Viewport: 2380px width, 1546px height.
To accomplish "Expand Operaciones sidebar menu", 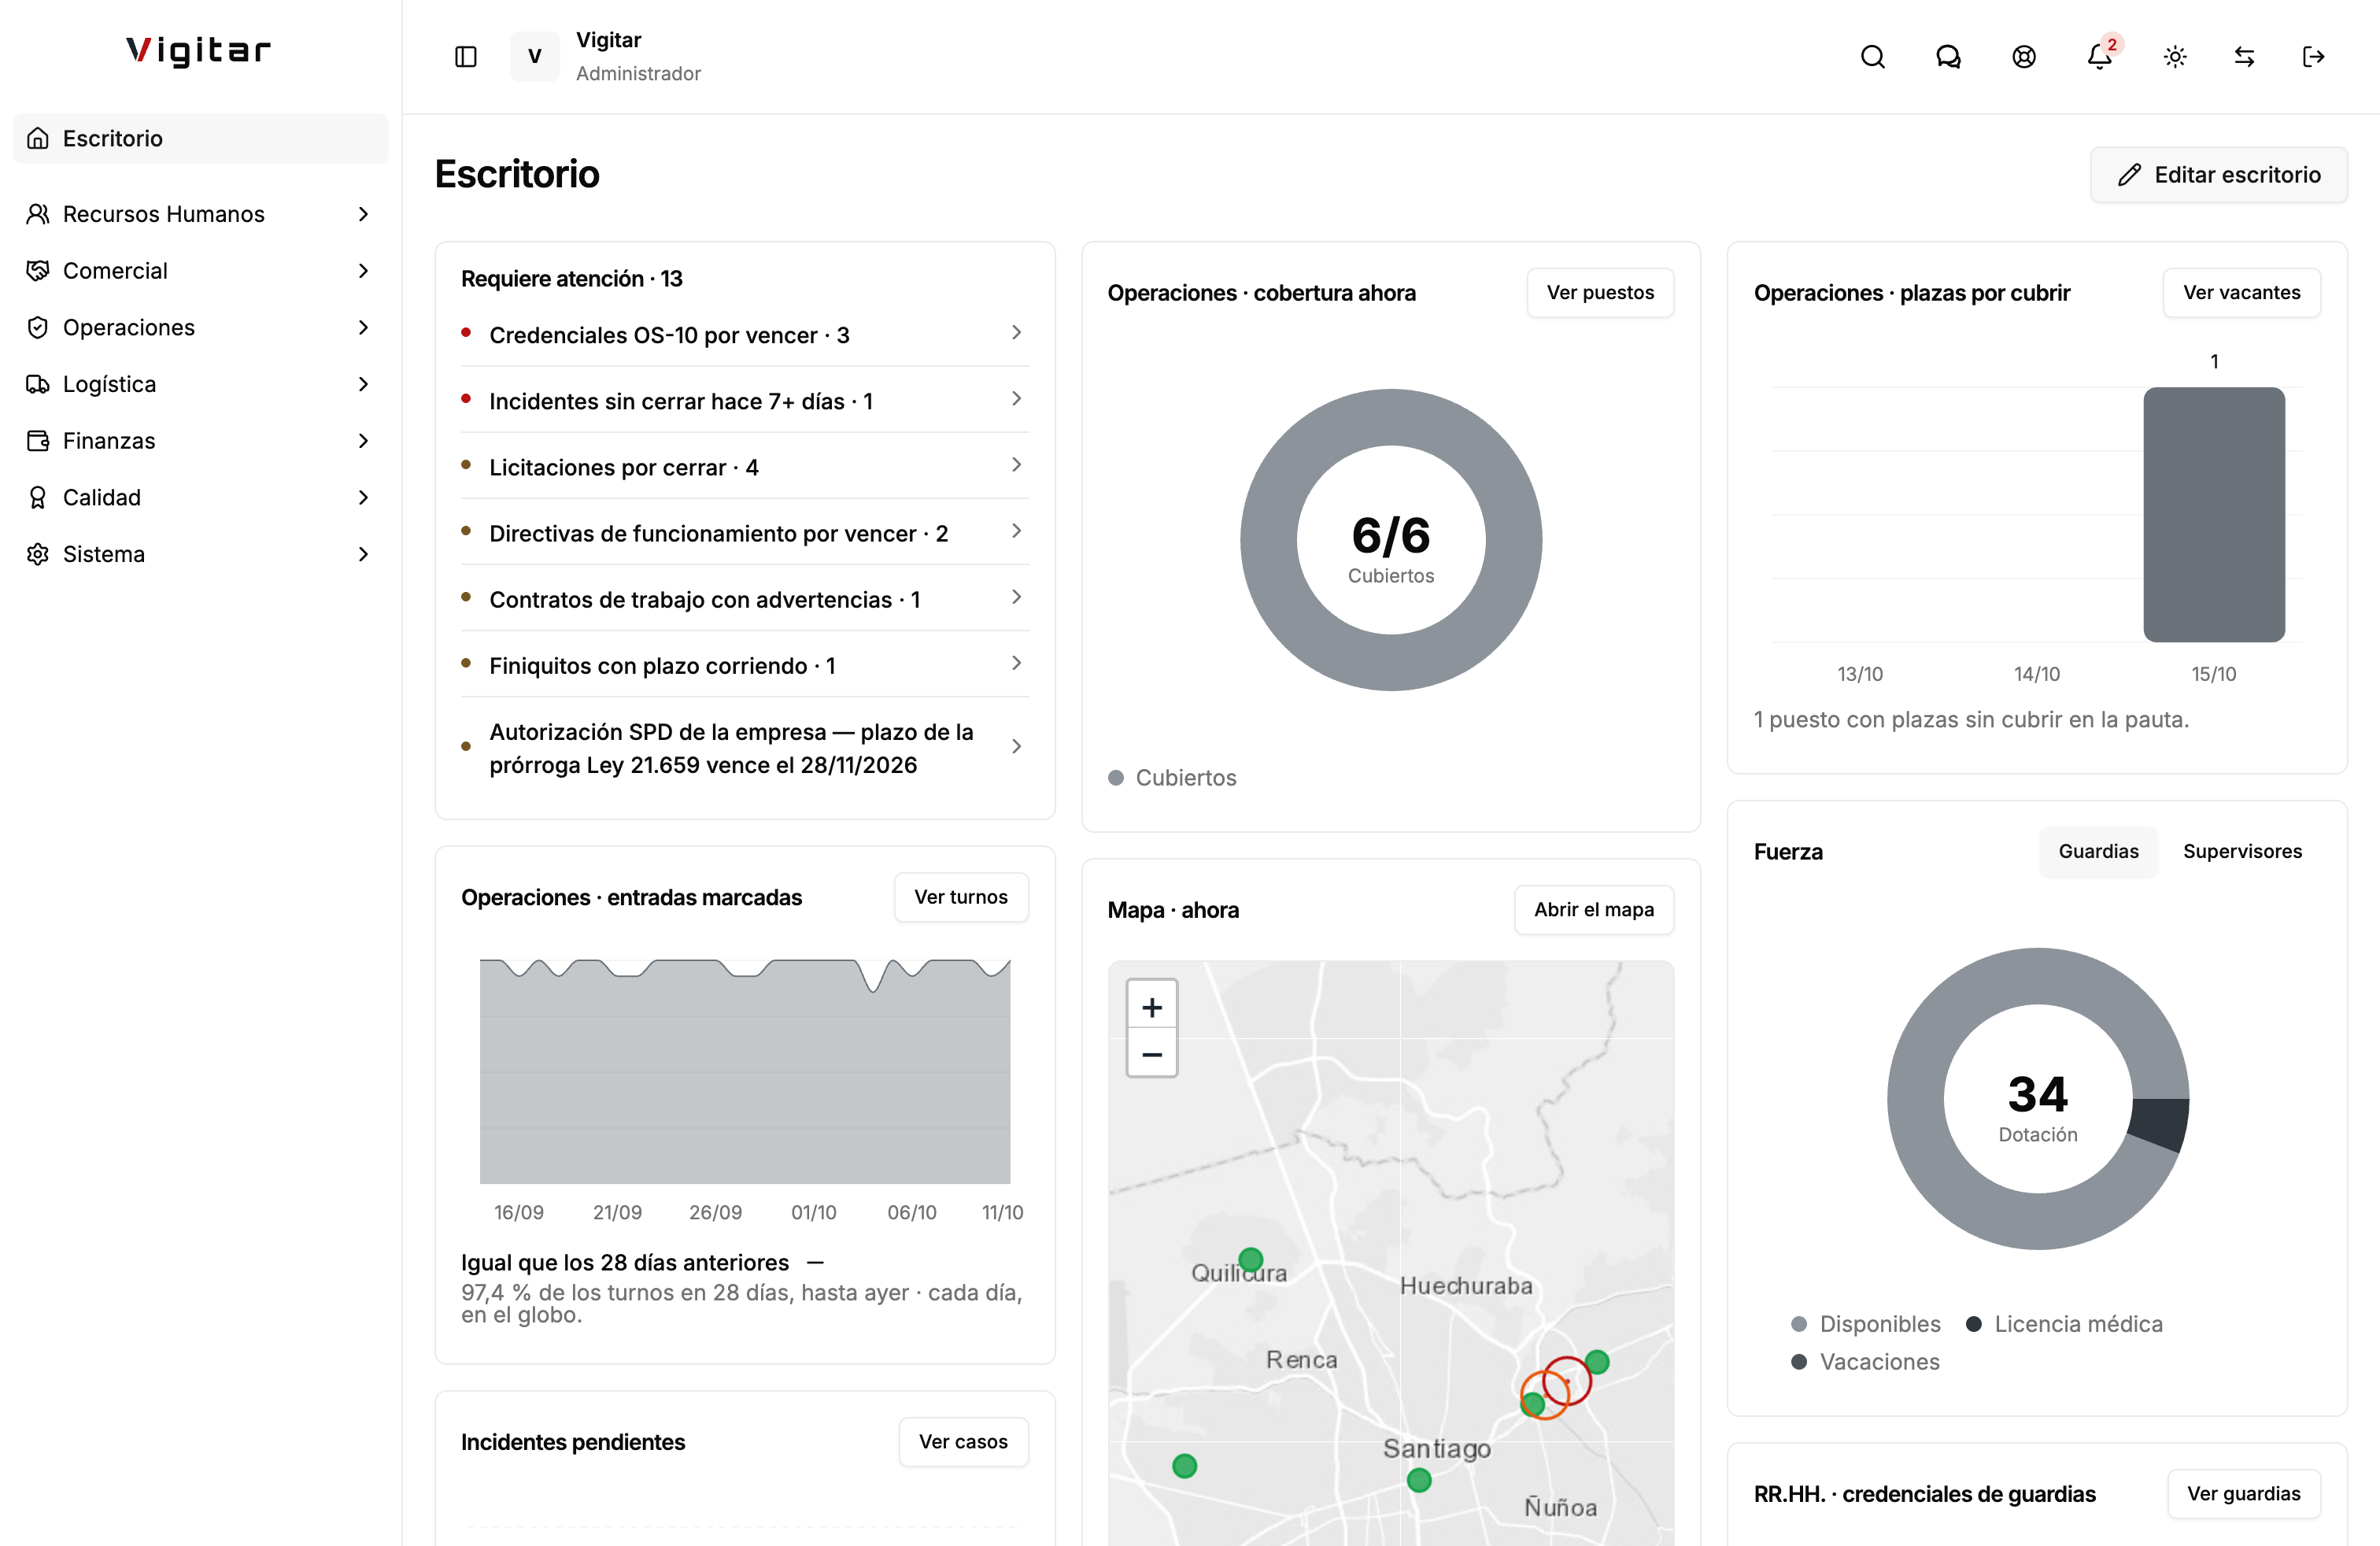I will click(x=200, y=327).
